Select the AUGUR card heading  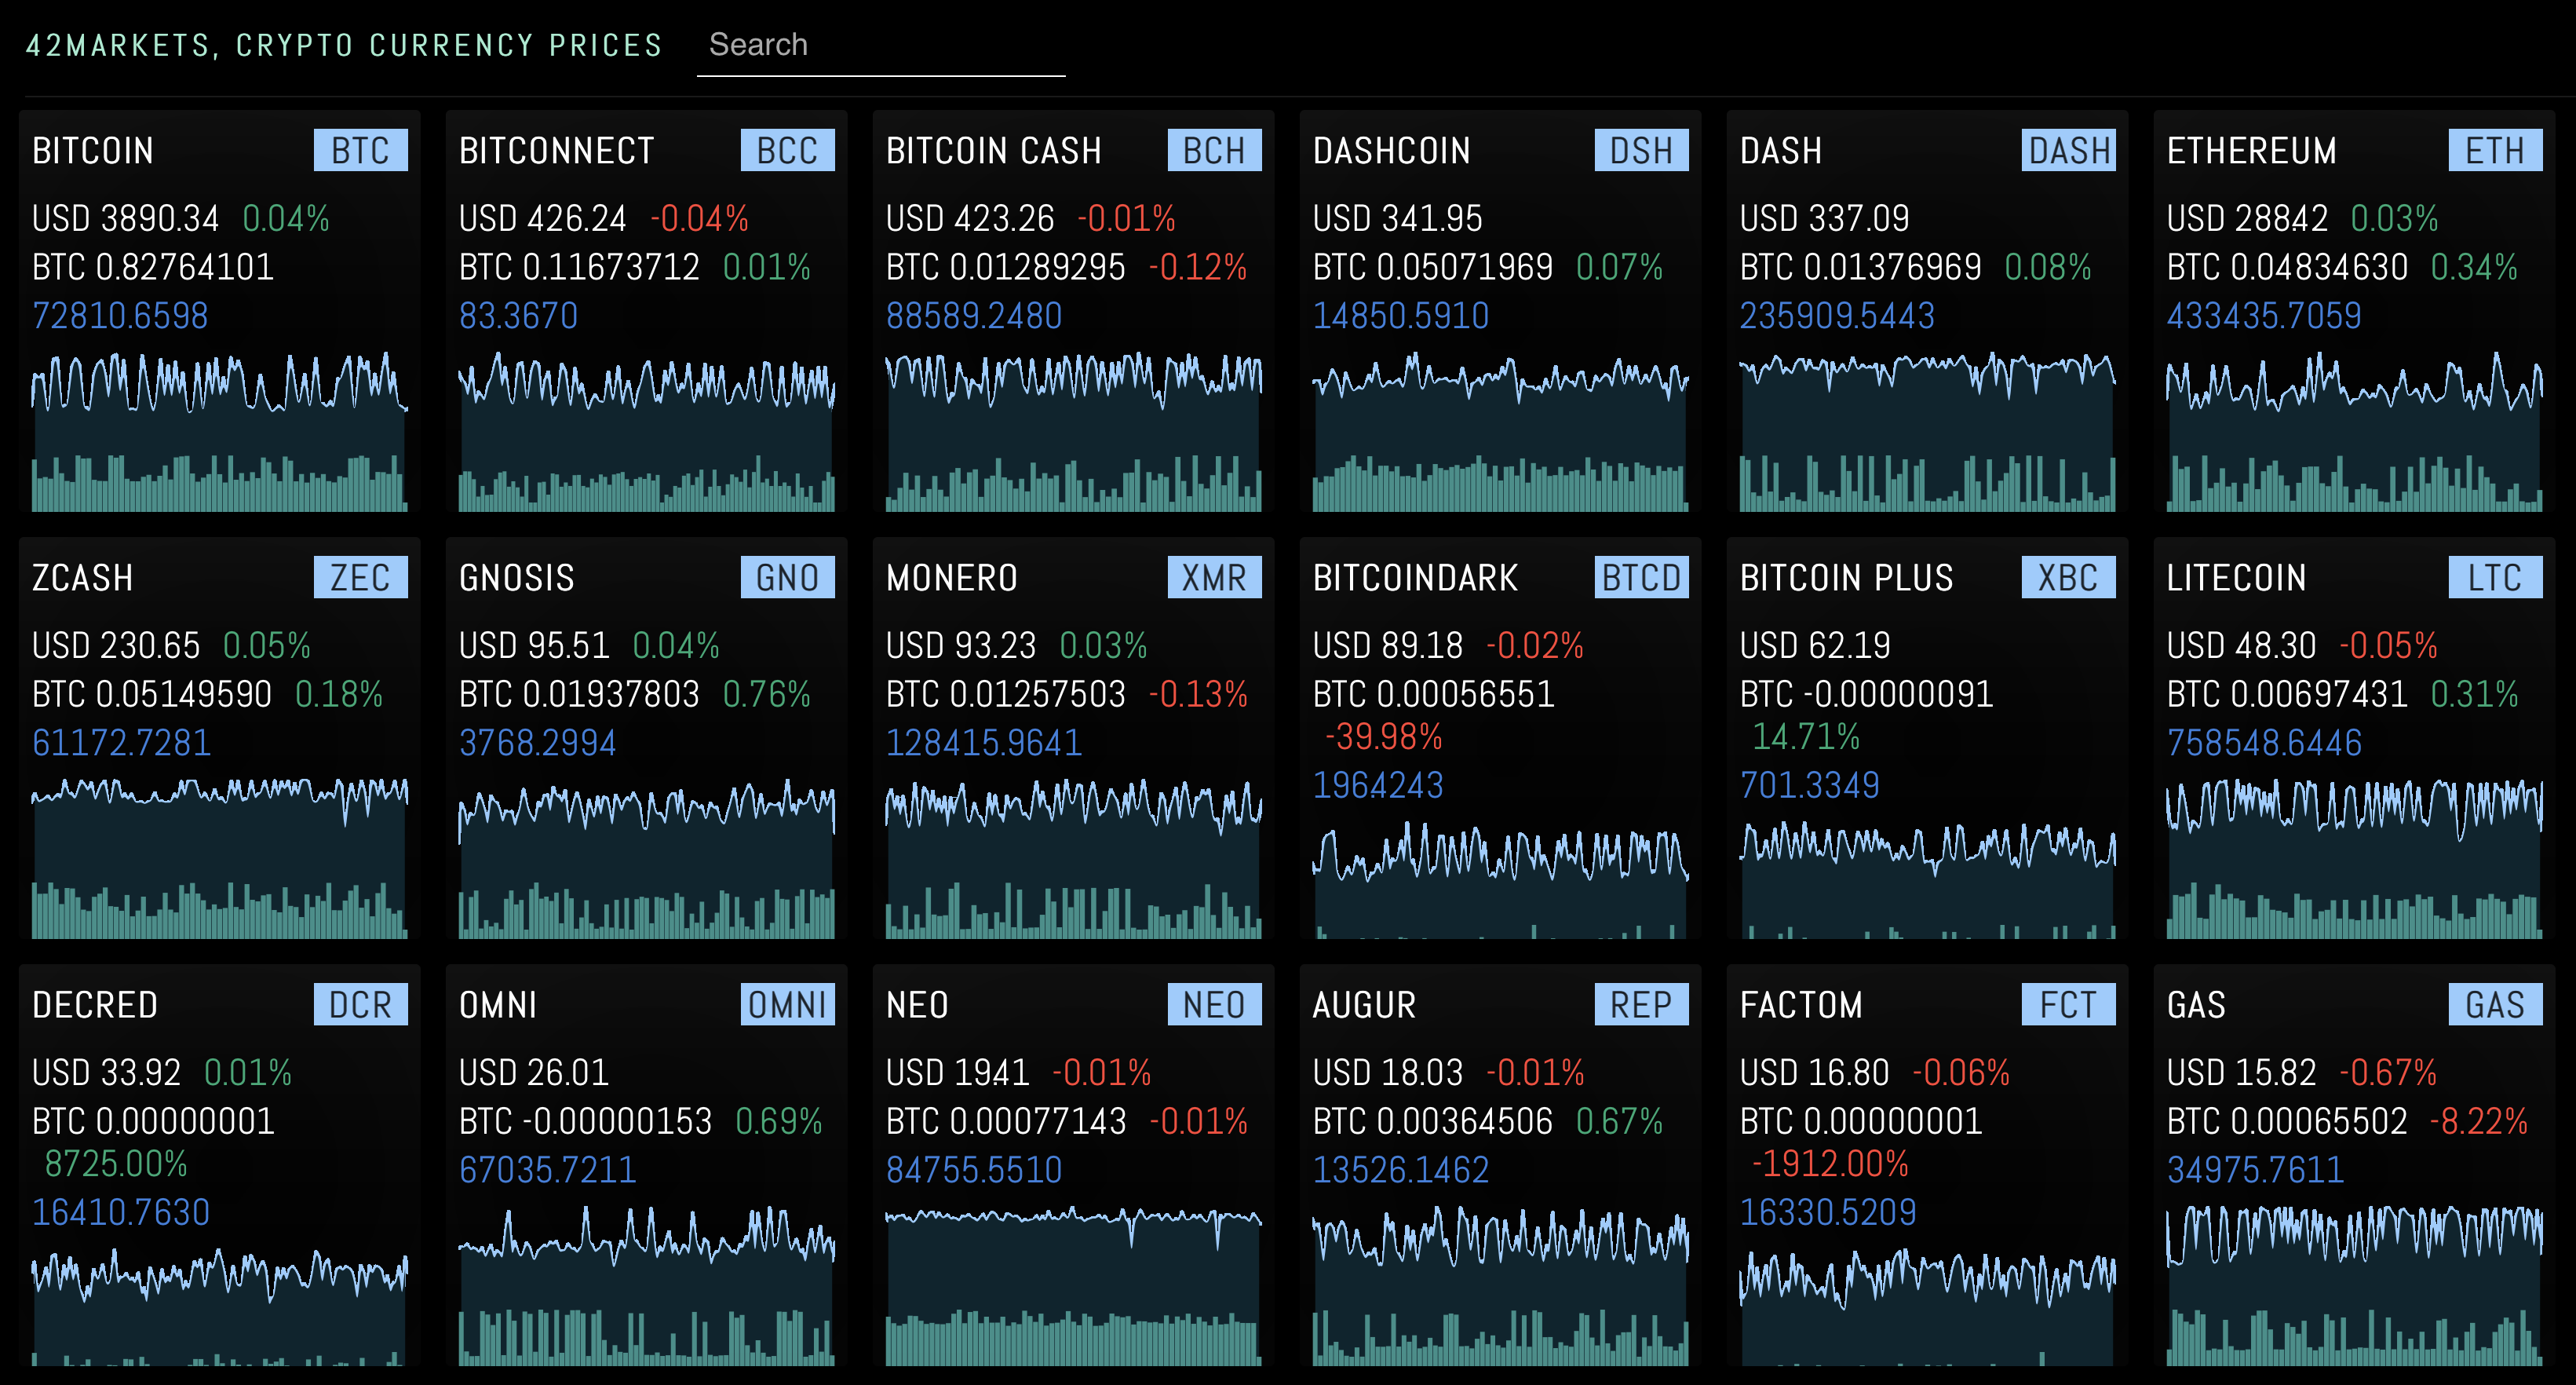[x=1364, y=1005]
